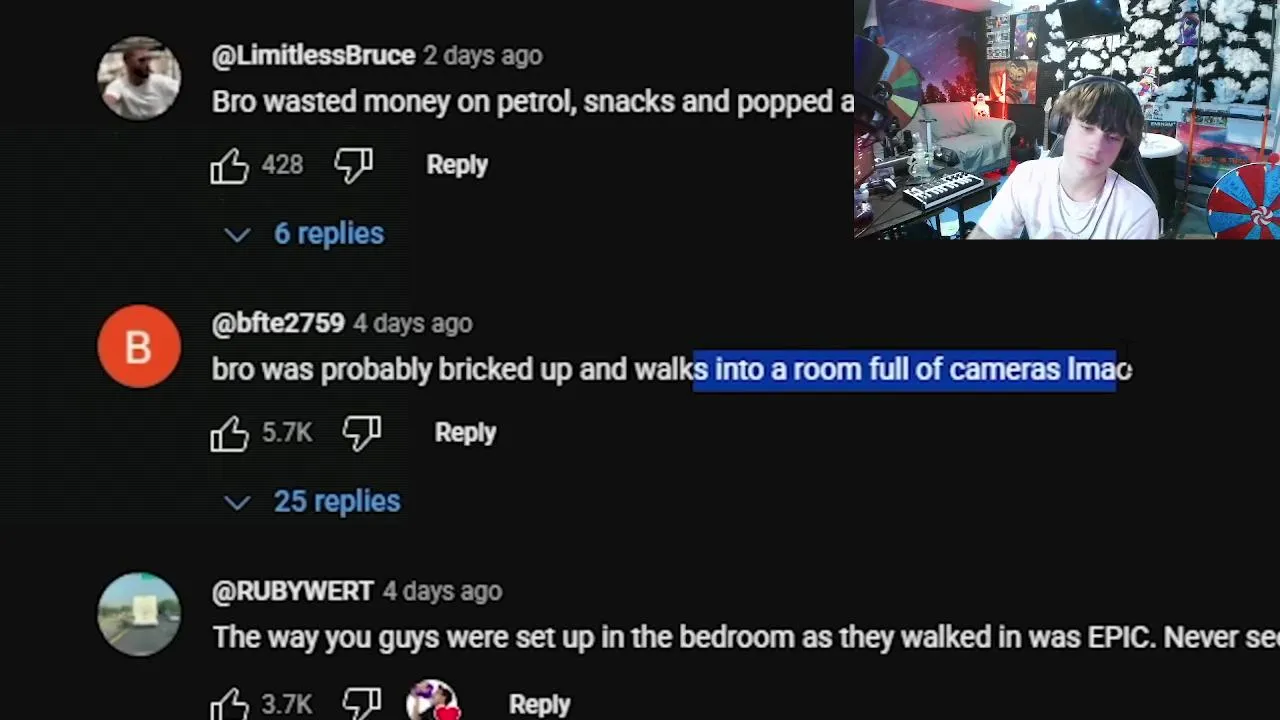The height and width of the screenshot is (720, 1280).
Task: Open @LimitlessBruce profile avatar
Action: click(139, 78)
